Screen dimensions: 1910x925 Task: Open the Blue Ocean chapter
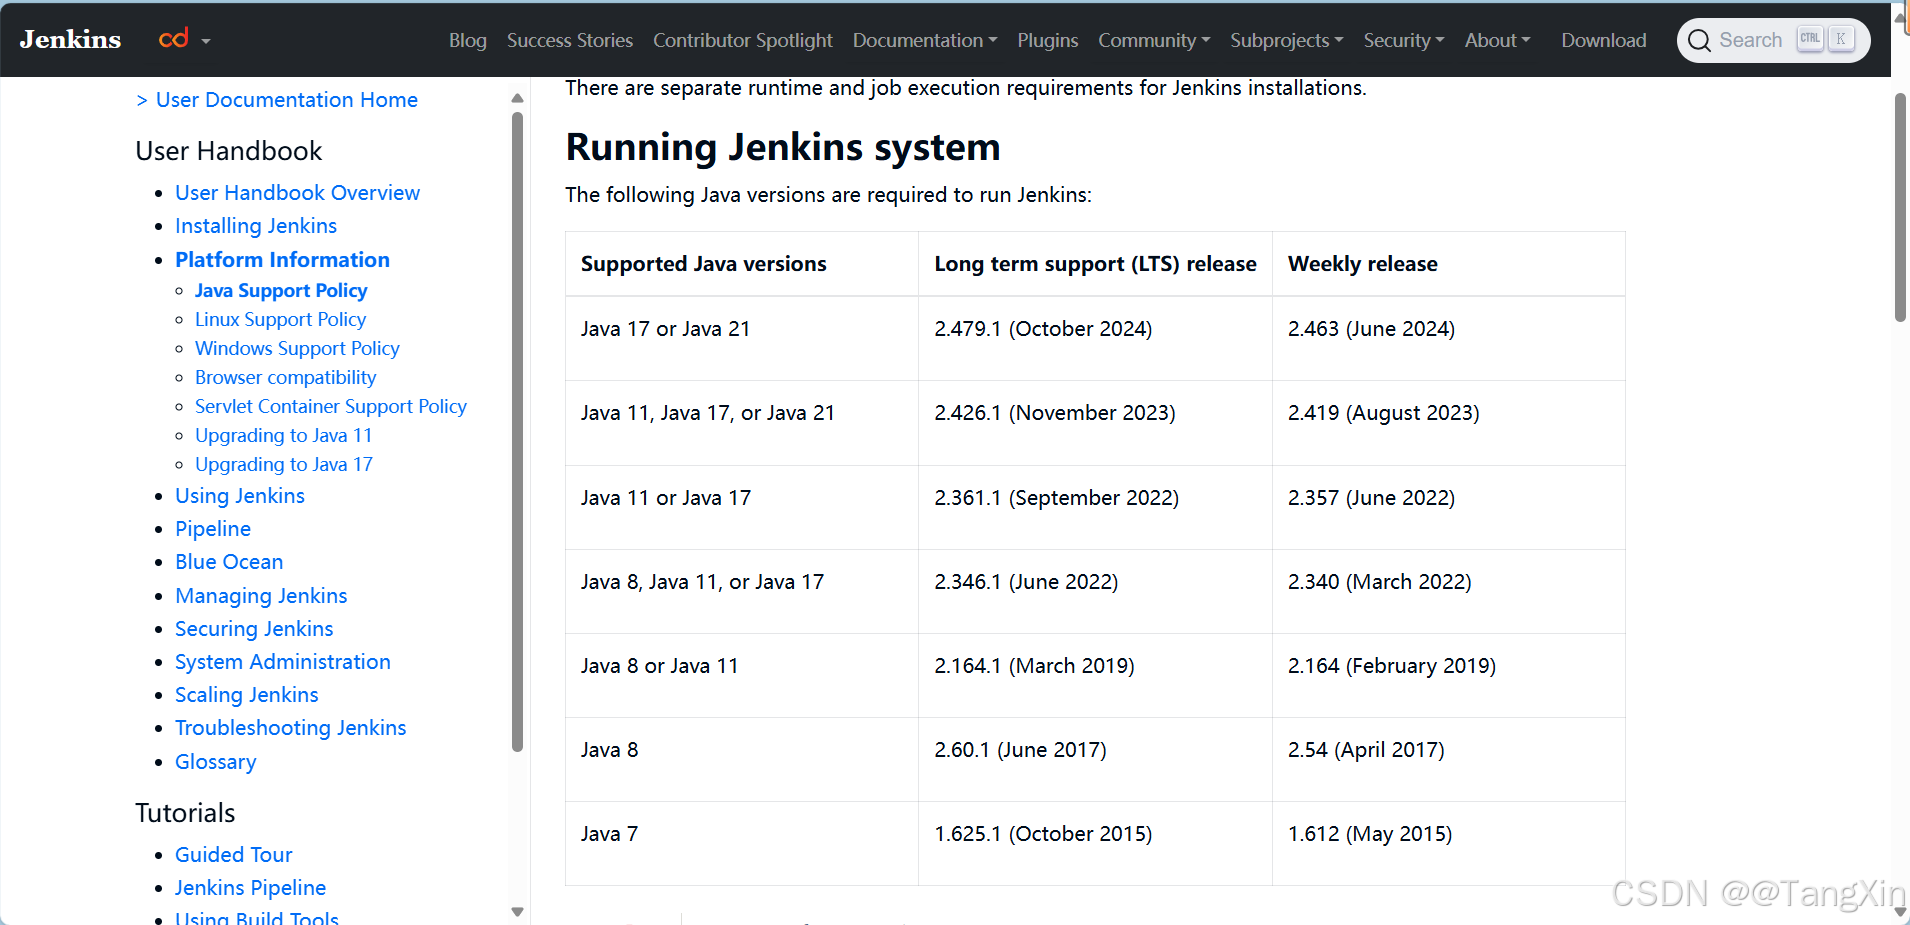[229, 562]
